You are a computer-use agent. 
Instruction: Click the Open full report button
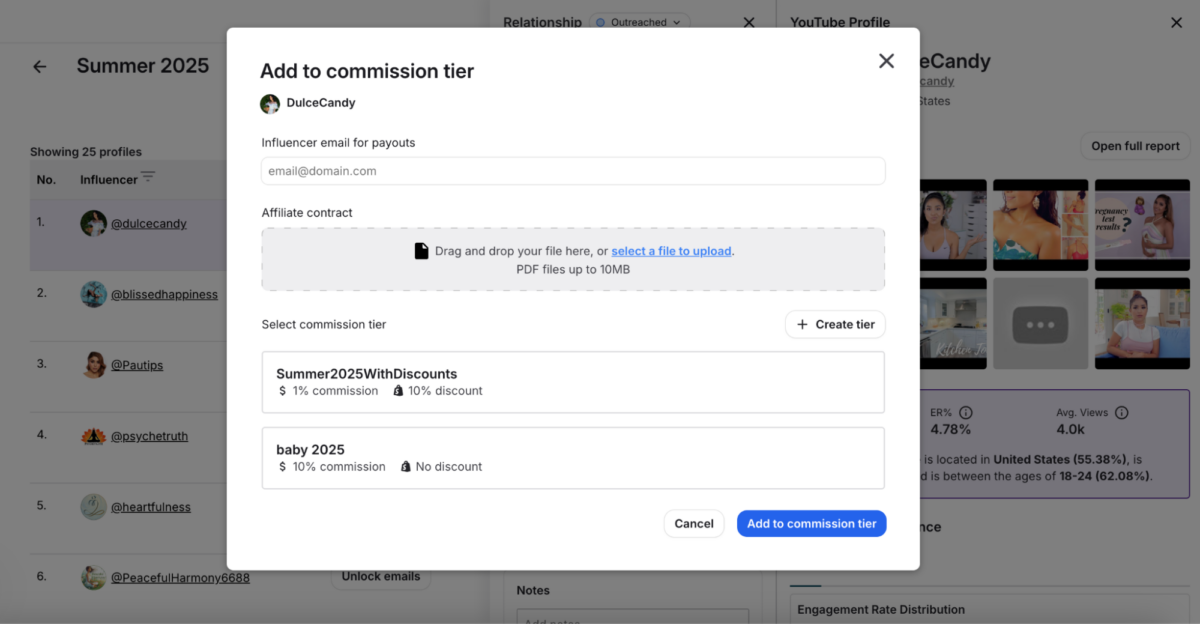click(x=1135, y=145)
